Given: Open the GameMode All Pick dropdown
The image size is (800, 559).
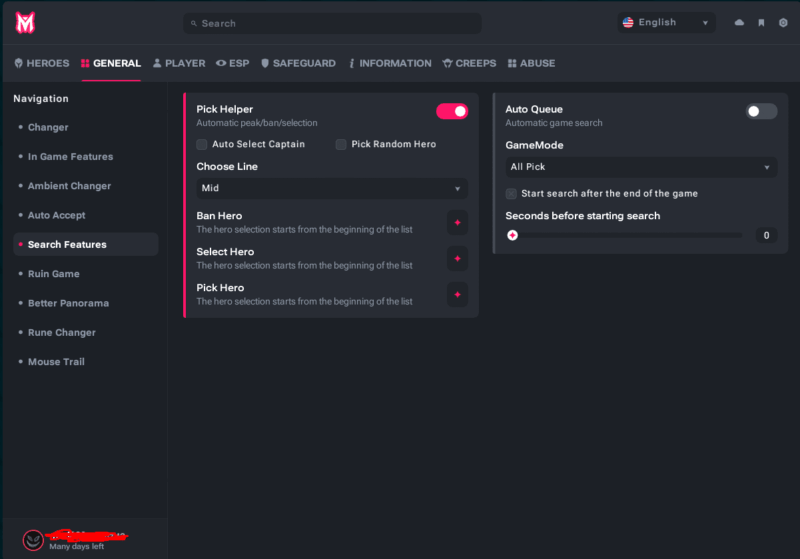Looking at the screenshot, I should tap(641, 167).
